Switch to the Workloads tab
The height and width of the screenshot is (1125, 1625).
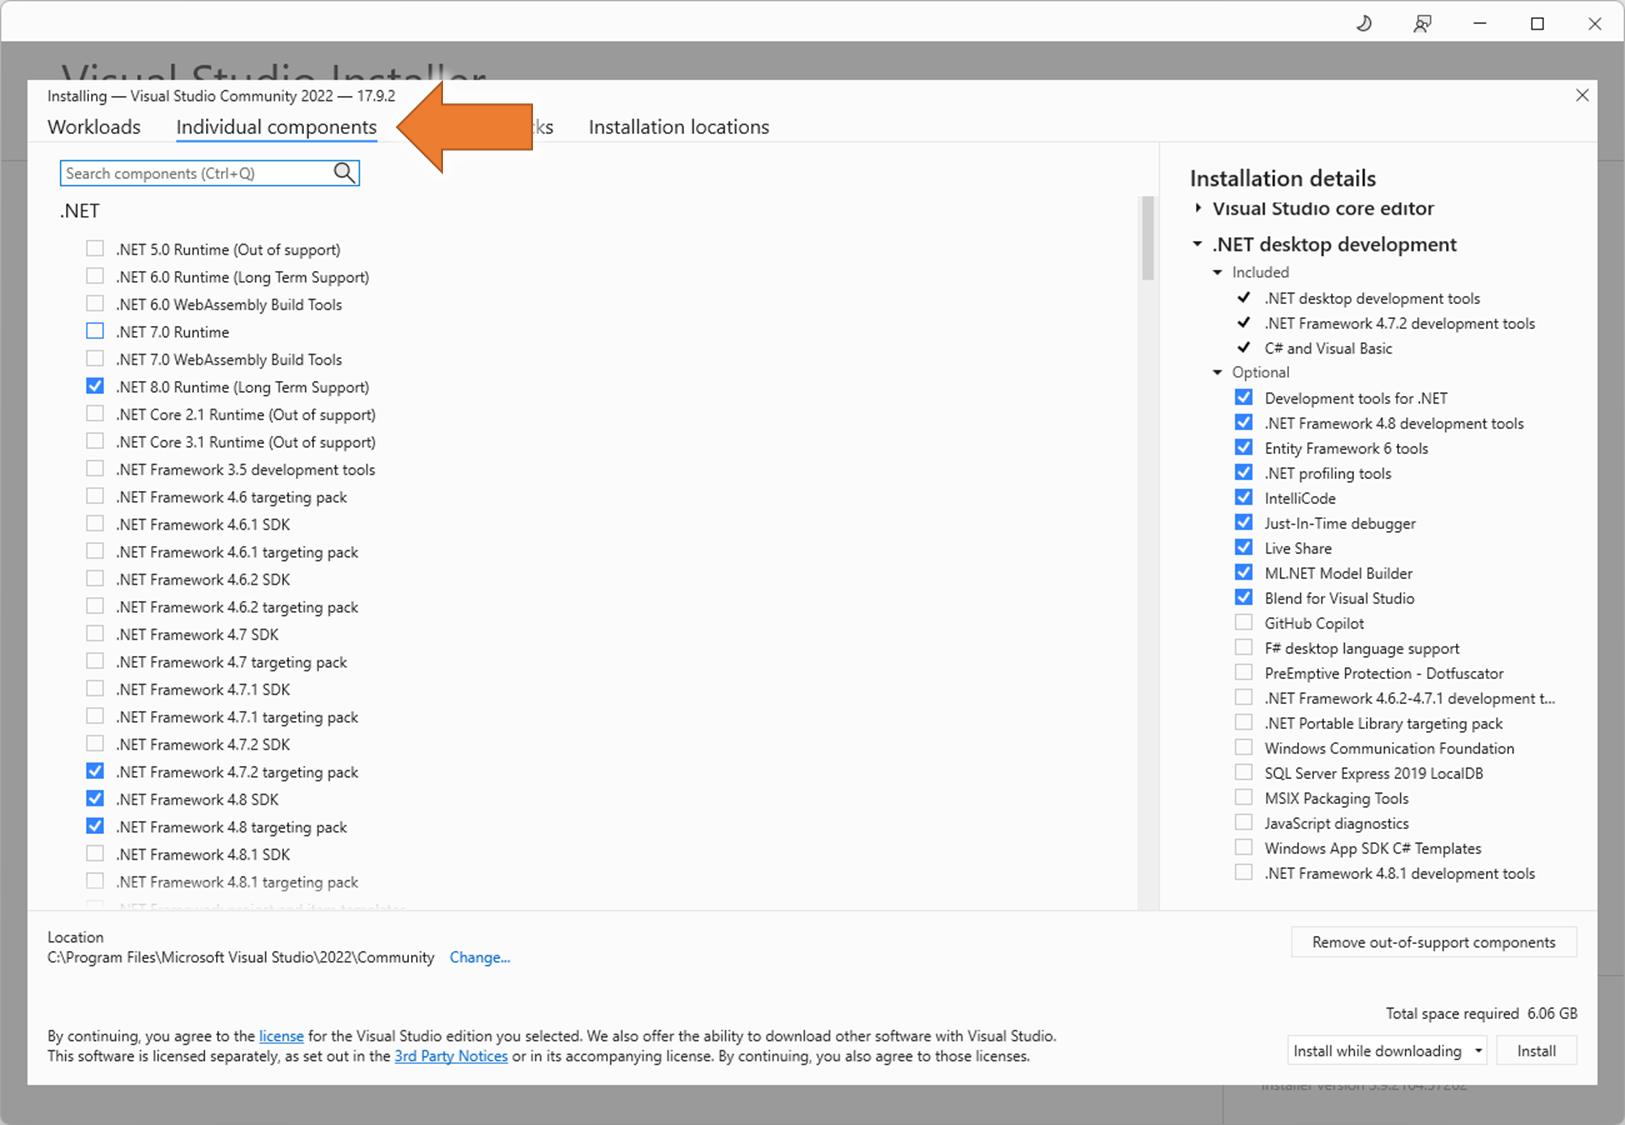click(94, 127)
